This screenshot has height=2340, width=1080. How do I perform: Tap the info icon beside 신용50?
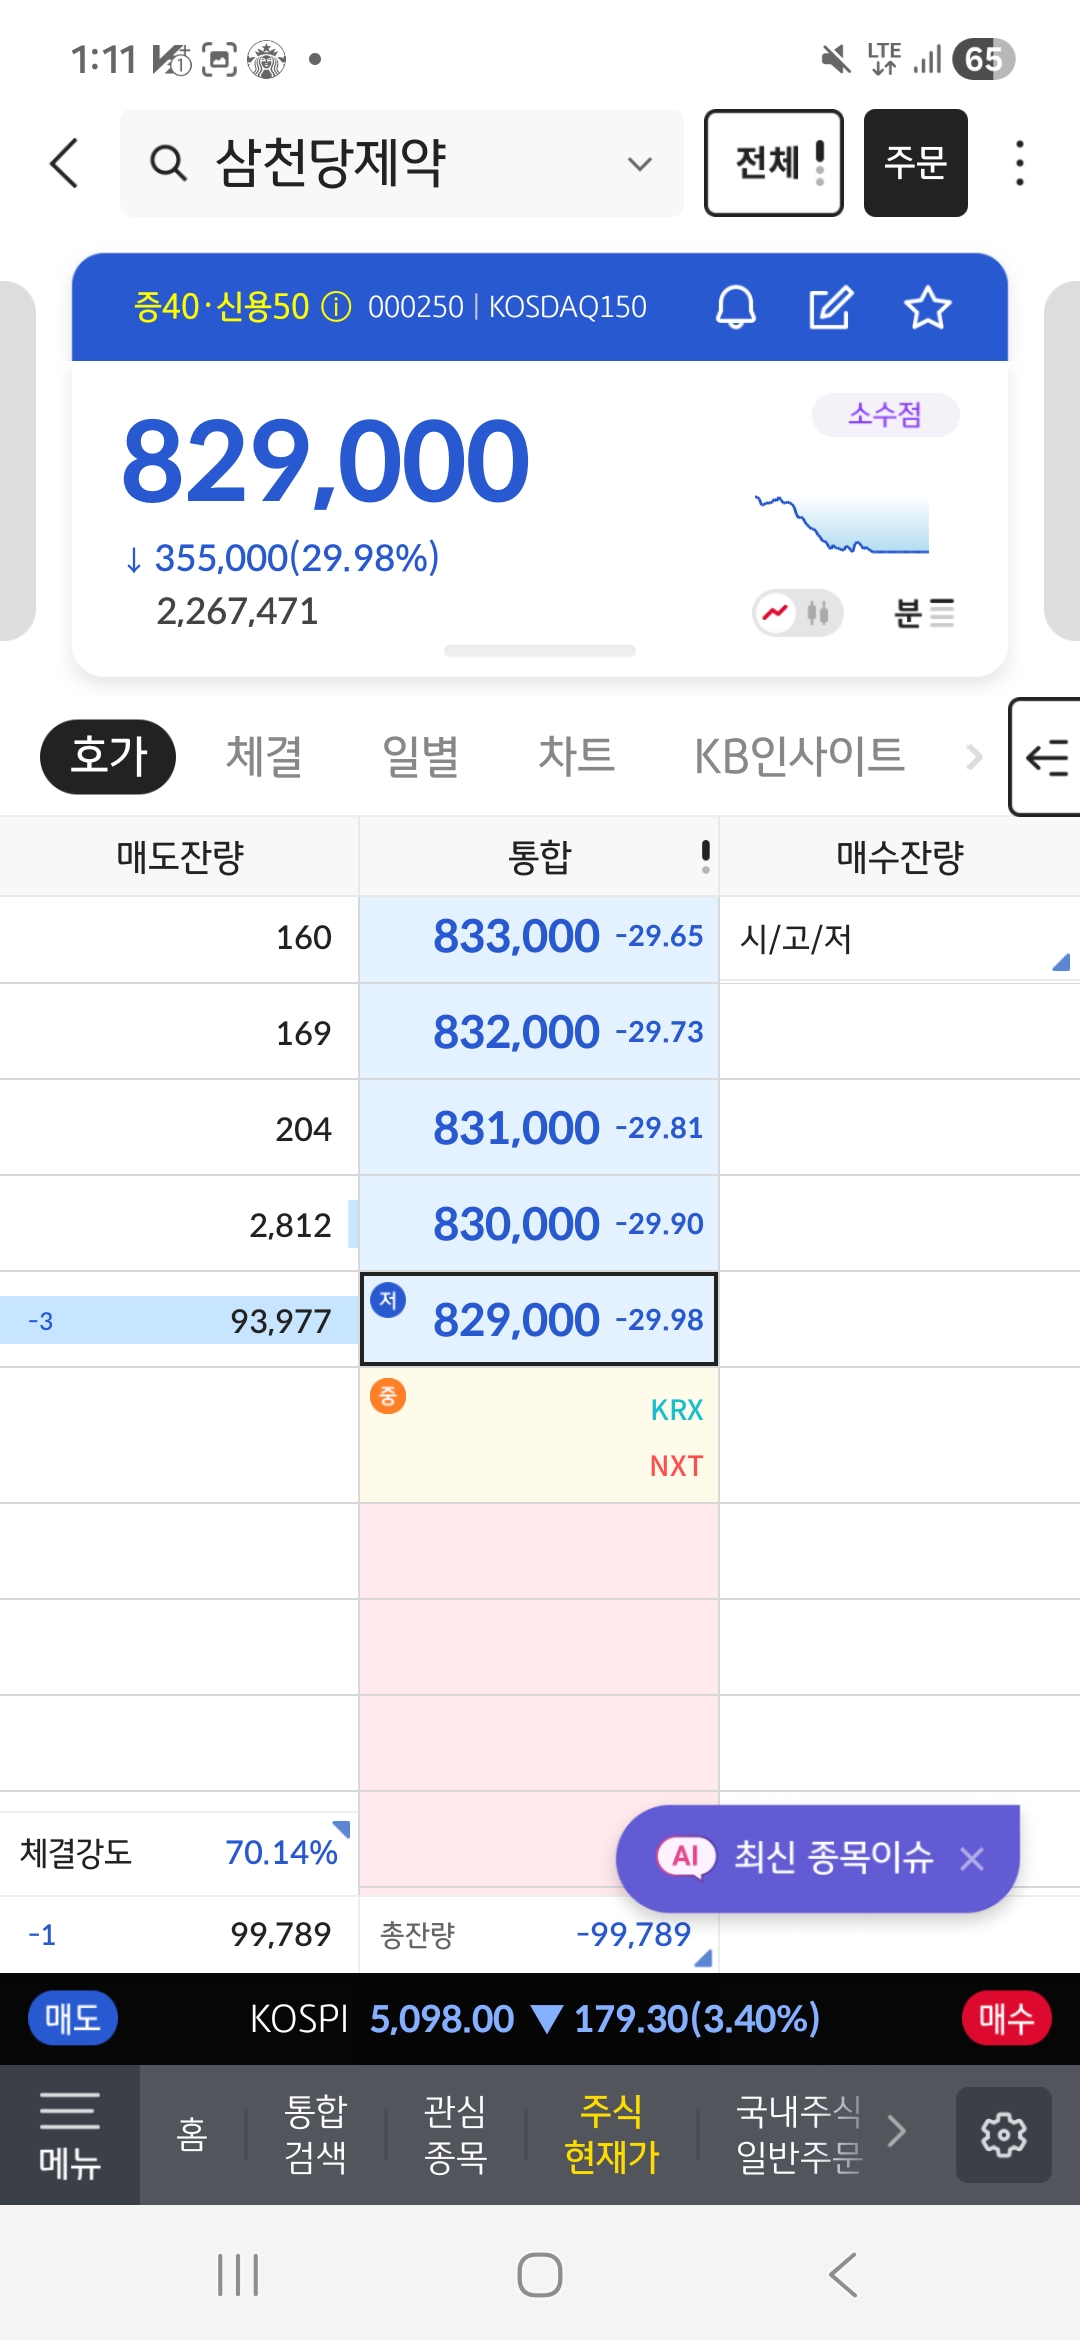coord(336,307)
